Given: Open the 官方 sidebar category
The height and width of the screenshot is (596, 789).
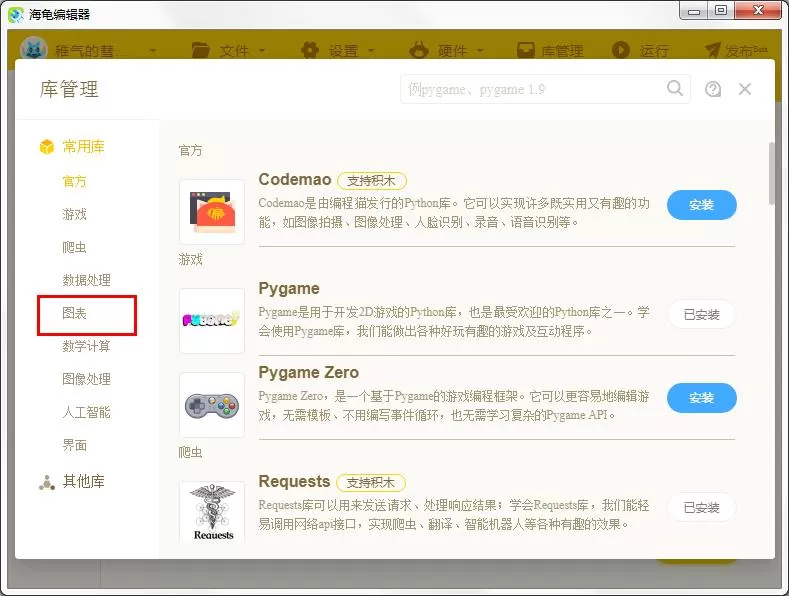Looking at the screenshot, I should [x=74, y=181].
